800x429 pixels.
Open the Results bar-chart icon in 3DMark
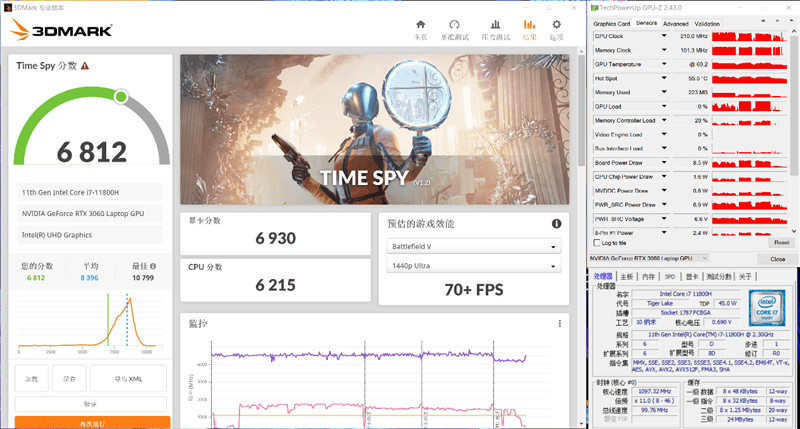coord(529,24)
